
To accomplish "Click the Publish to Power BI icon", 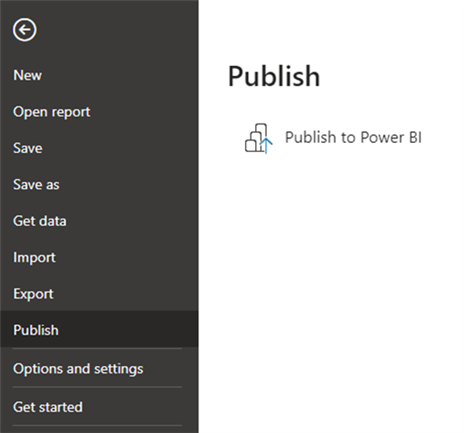I will pyautogui.click(x=259, y=138).
